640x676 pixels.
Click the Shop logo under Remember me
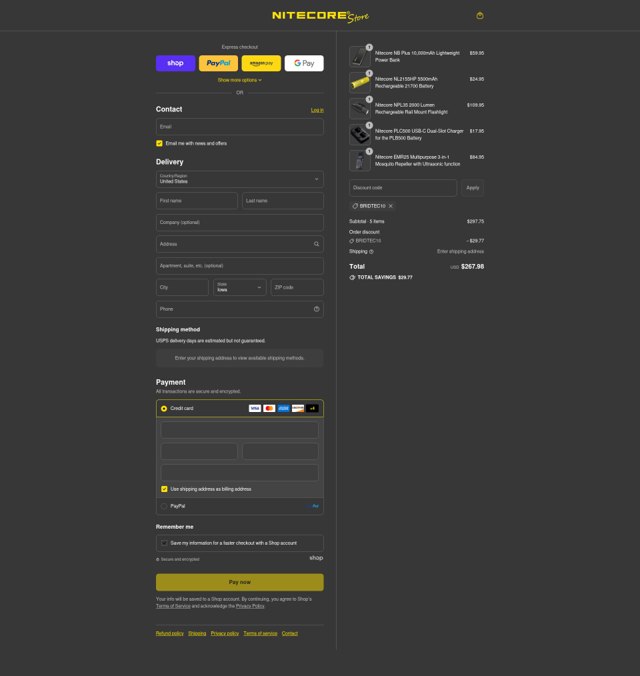click(316, 558)
